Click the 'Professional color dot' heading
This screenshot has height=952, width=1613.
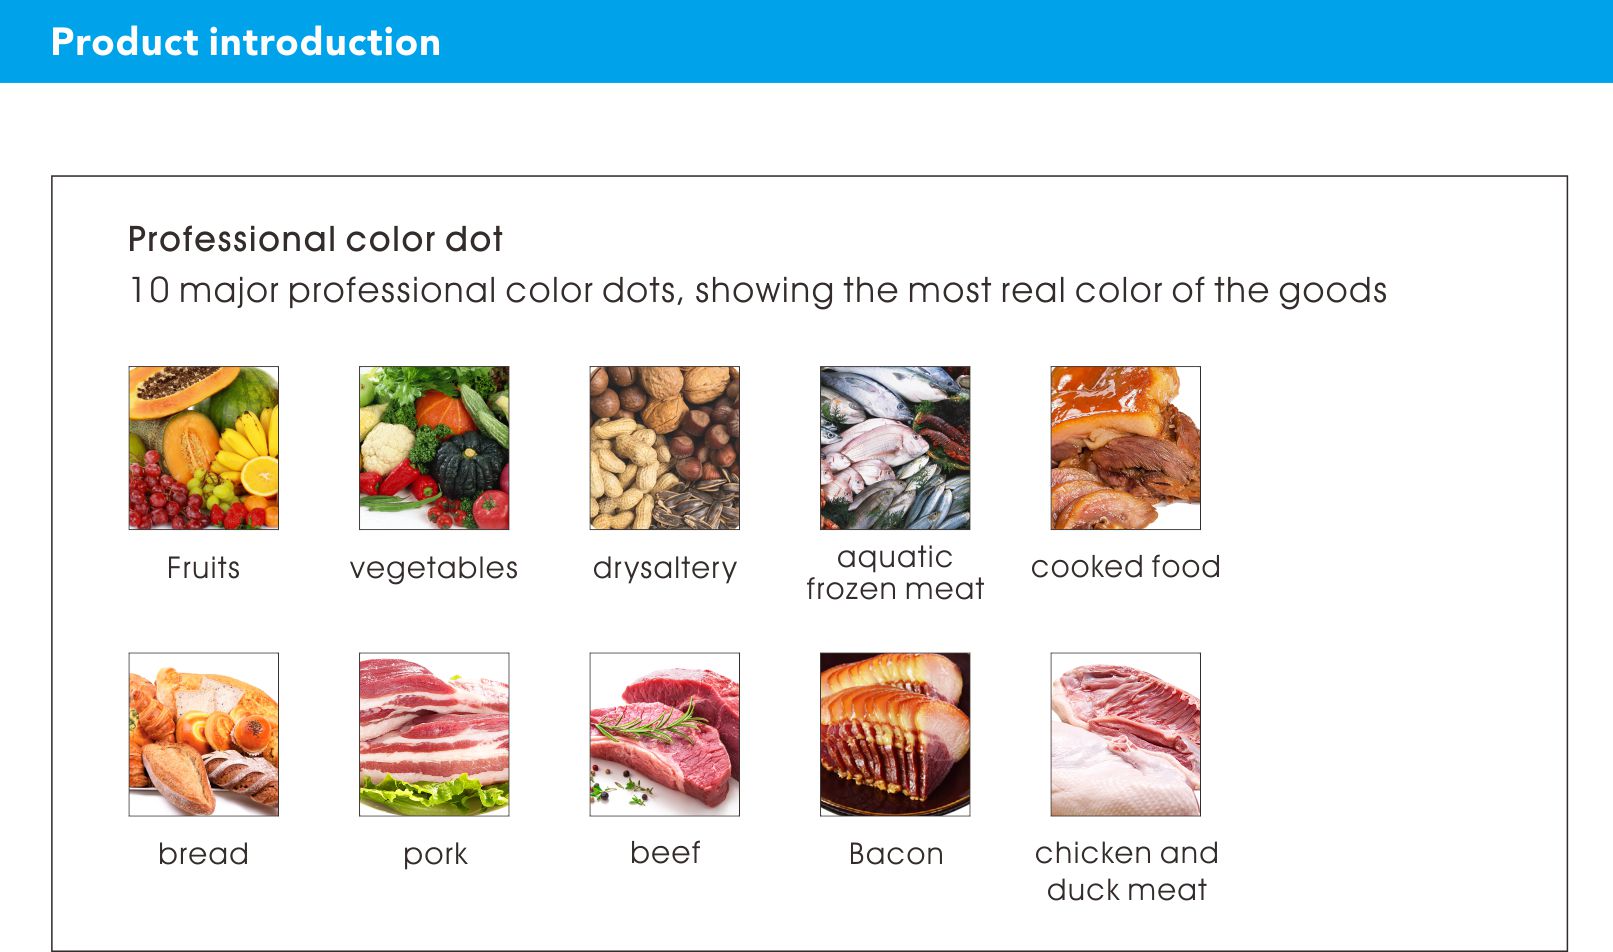tap(315, 240)
